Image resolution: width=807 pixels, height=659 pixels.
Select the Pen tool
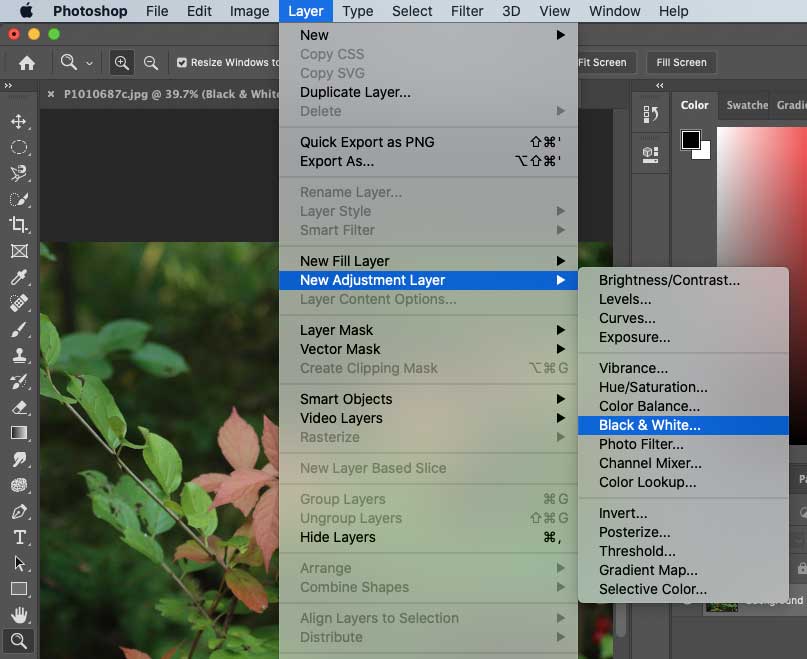tap(19, 511)
